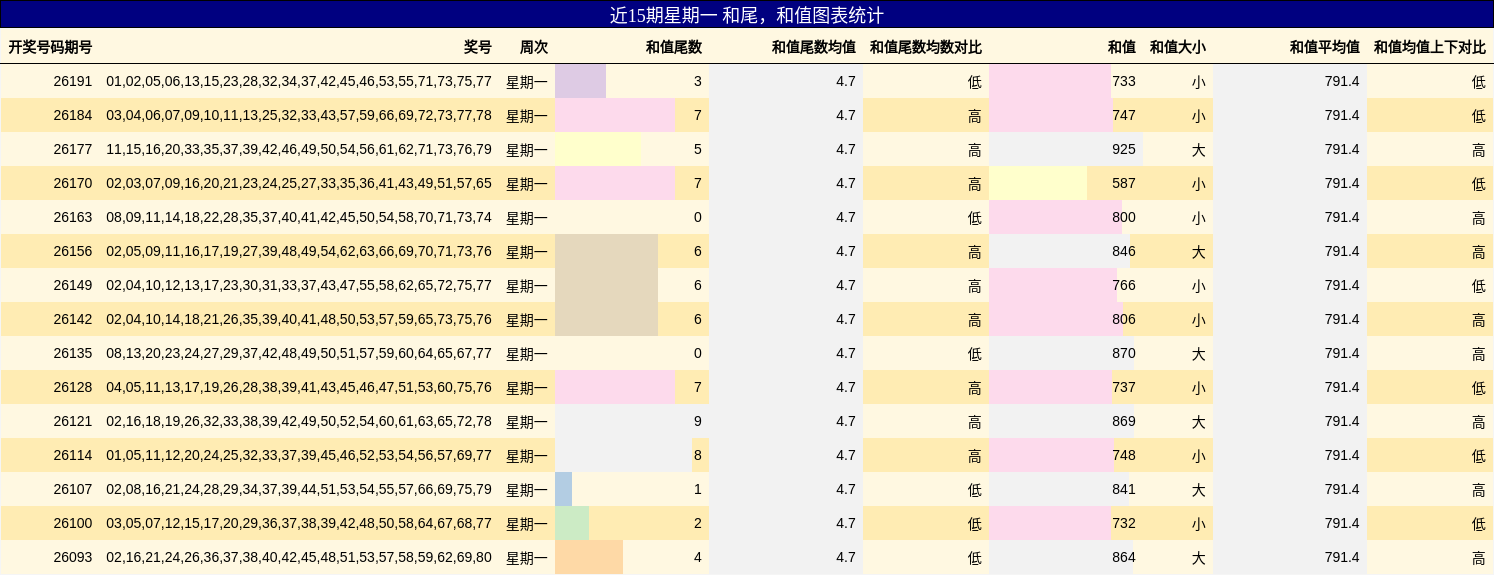Image resolution: width=1494 pixels, height=575 pixels.
Task: Click tail digit 3 in row 26191
Action: 698,81
